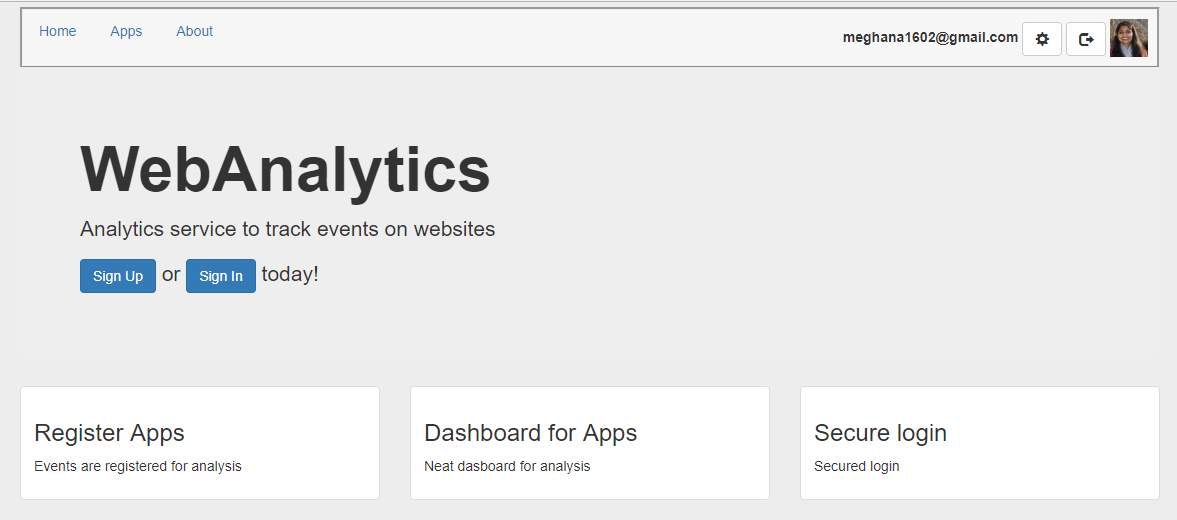Open settings via the gear icon
Image resolution: width=1177 pixels, height=520 pixels.
1042,39
